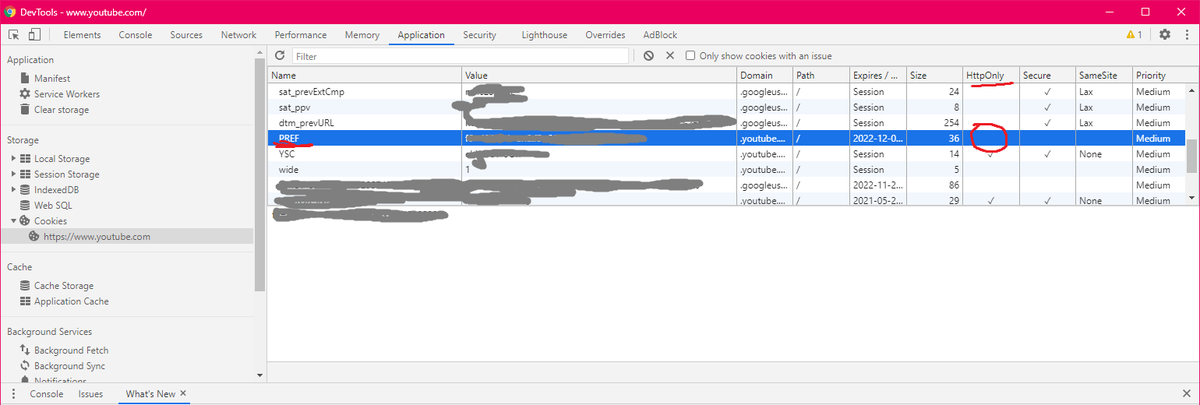1200x405 pixels.
Task: Open the AdBlock tab
Action: tap(659, 35)
